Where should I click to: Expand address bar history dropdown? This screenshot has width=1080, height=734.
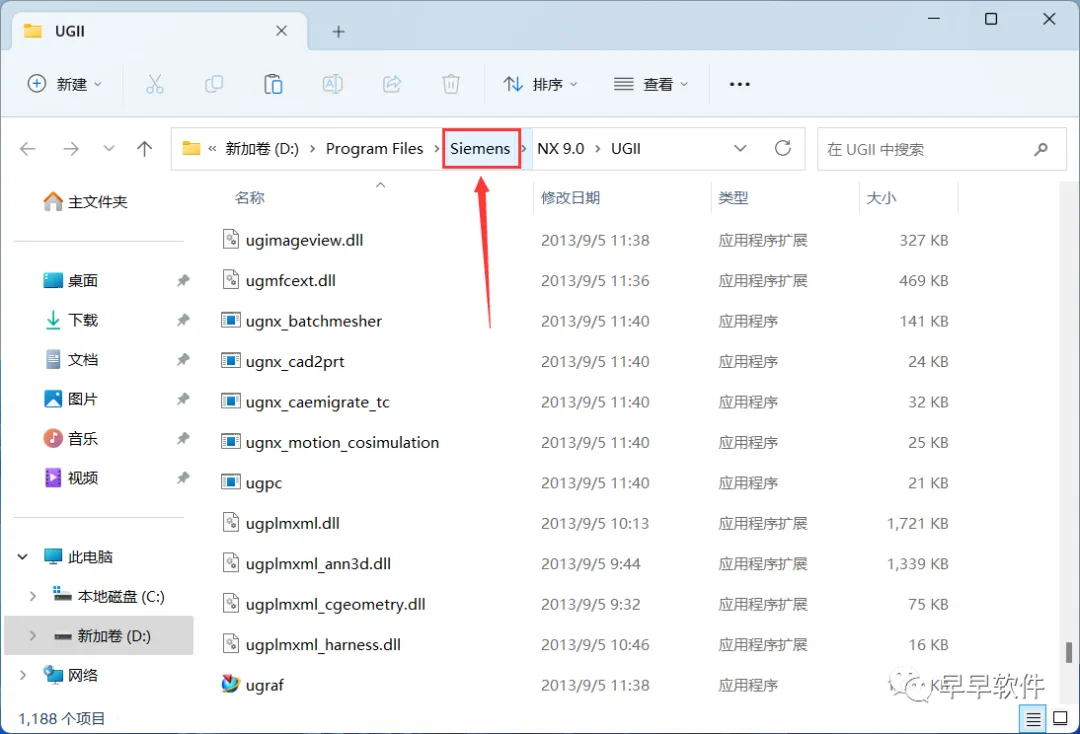coord(740,148)
